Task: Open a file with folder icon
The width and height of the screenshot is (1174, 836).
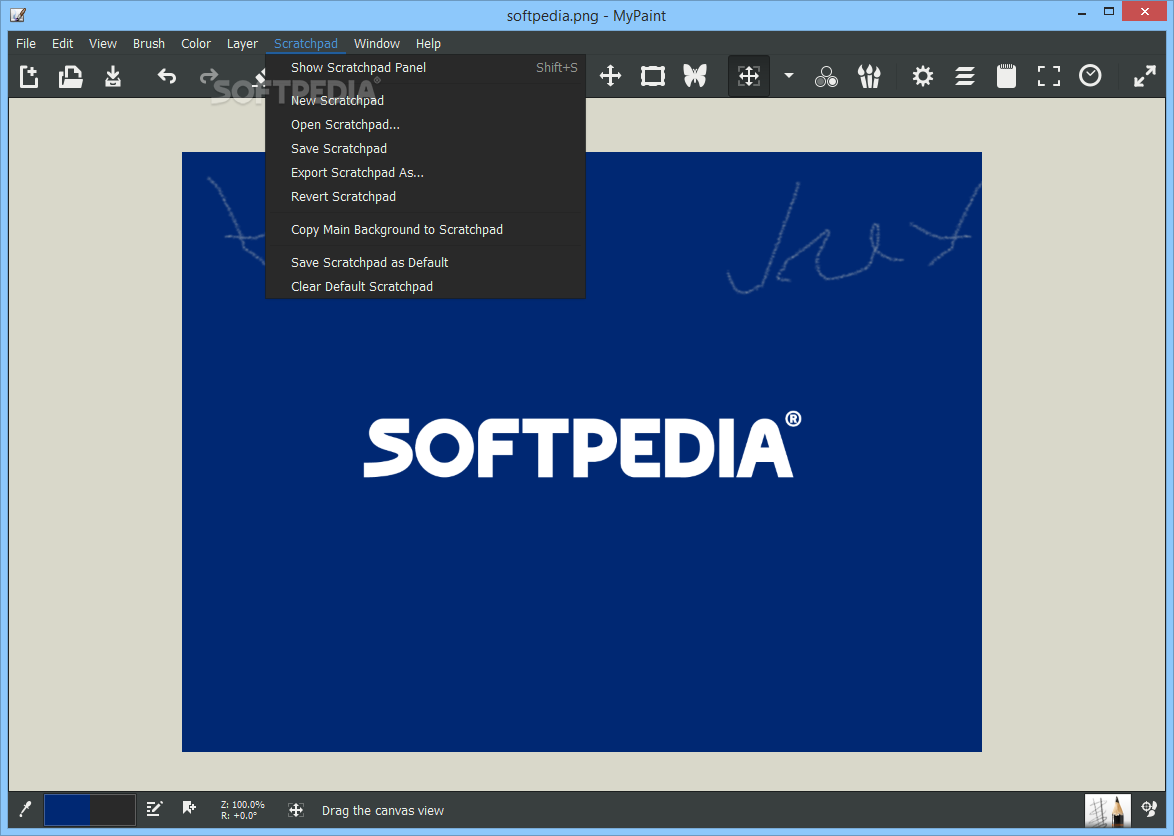Action: click(x=70, y=76)
